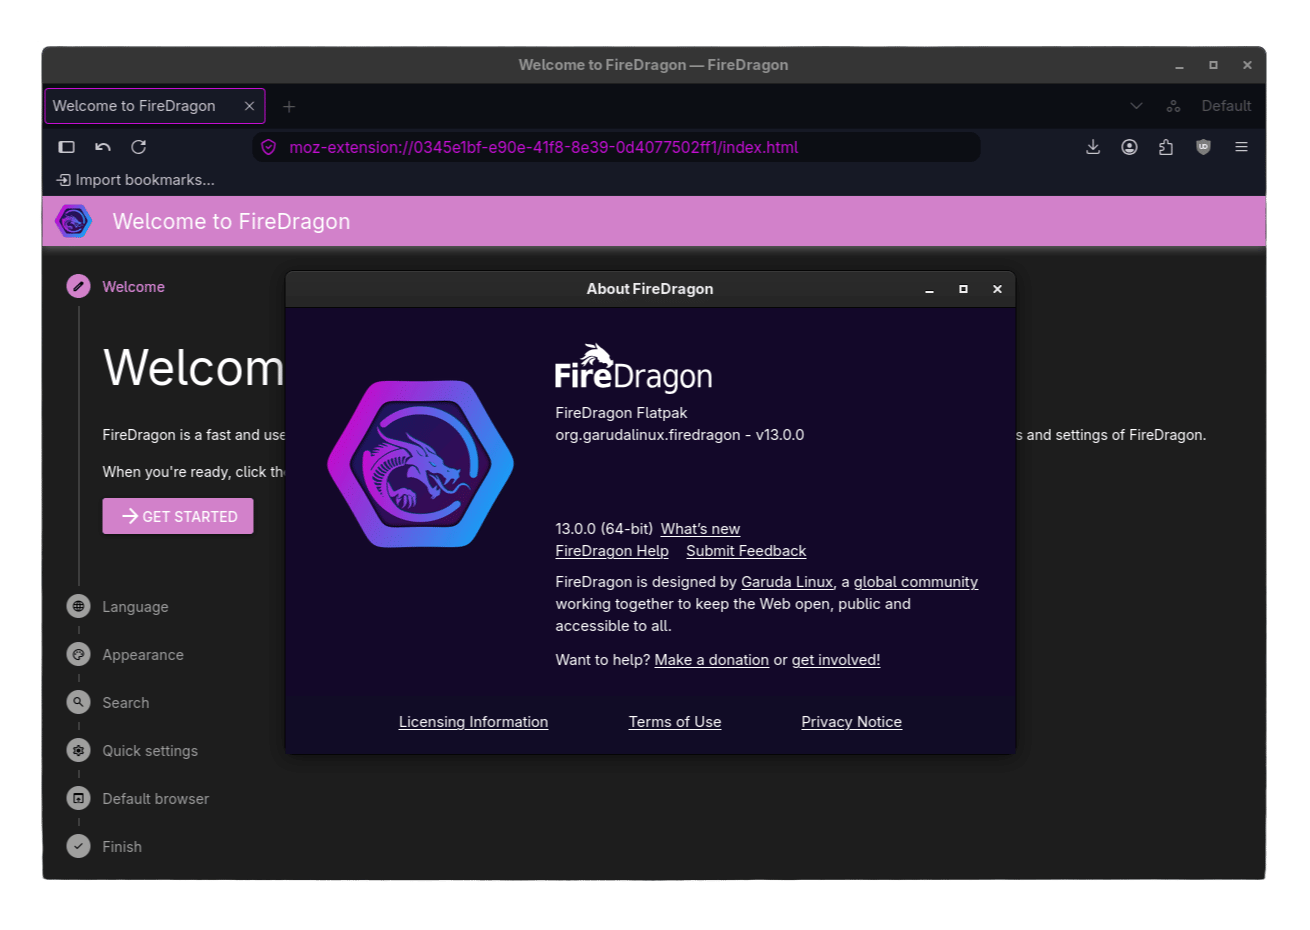Go to the Quick settings step
The image size is (1310, 930).
150,751
